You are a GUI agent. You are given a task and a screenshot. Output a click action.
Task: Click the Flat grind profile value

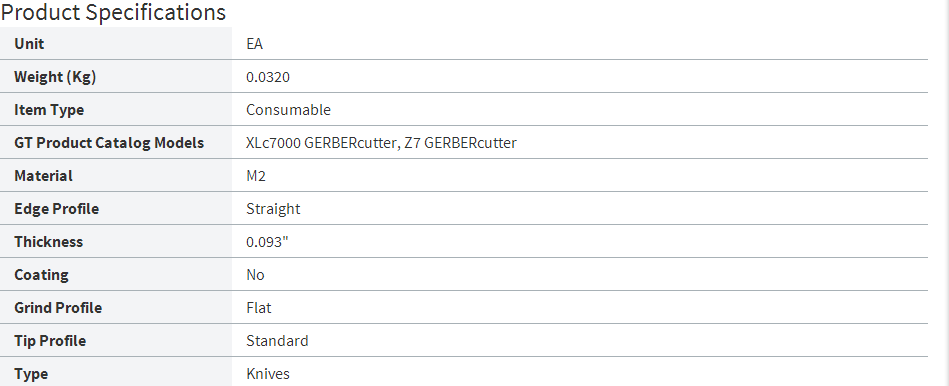[258, 307]
